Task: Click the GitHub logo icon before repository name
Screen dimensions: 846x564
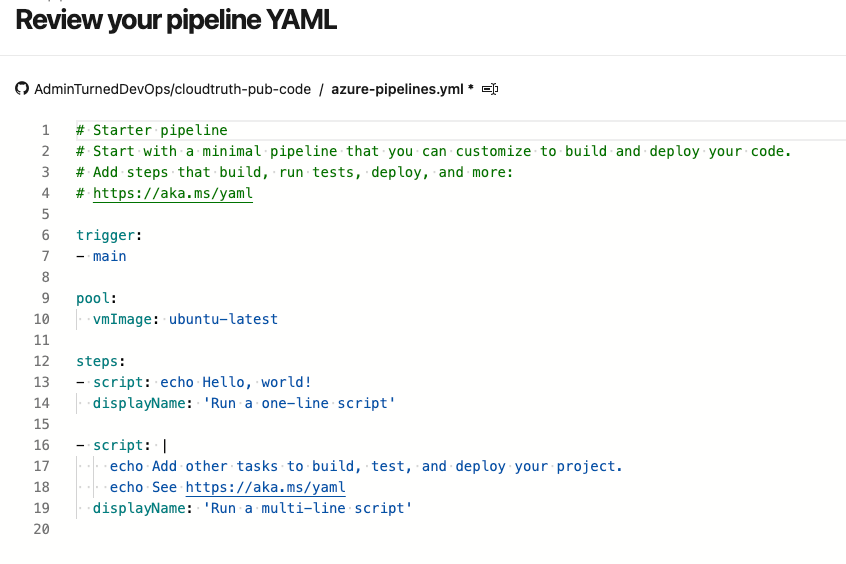Action: (x=22, y=89)
